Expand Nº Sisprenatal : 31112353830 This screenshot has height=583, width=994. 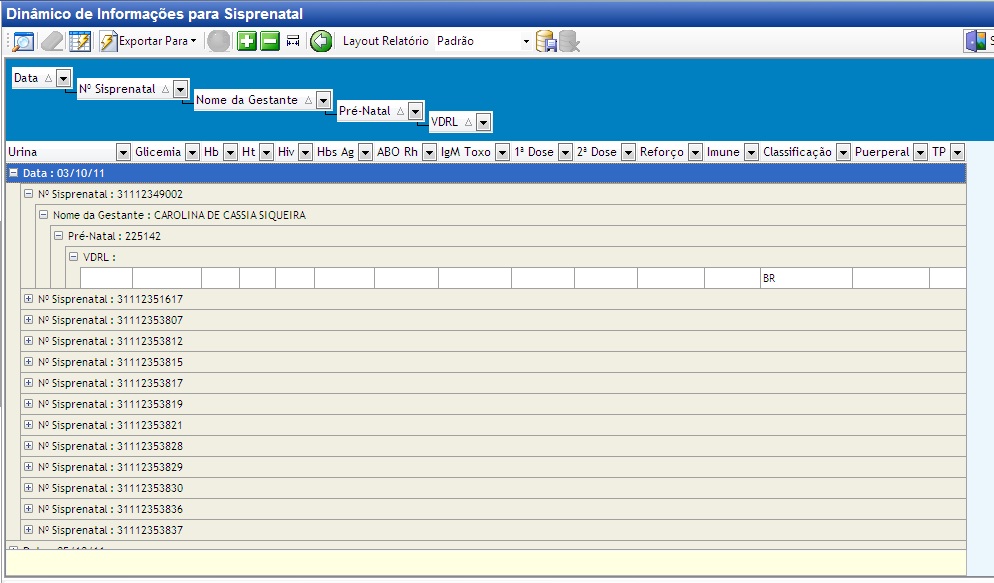tap(29, 487)
